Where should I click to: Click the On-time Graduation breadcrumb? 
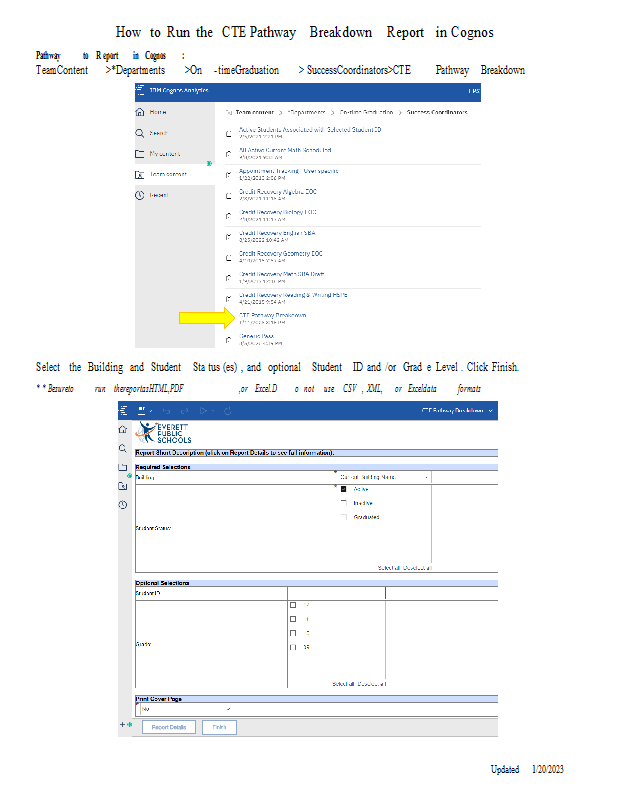(x=366, y=112)
